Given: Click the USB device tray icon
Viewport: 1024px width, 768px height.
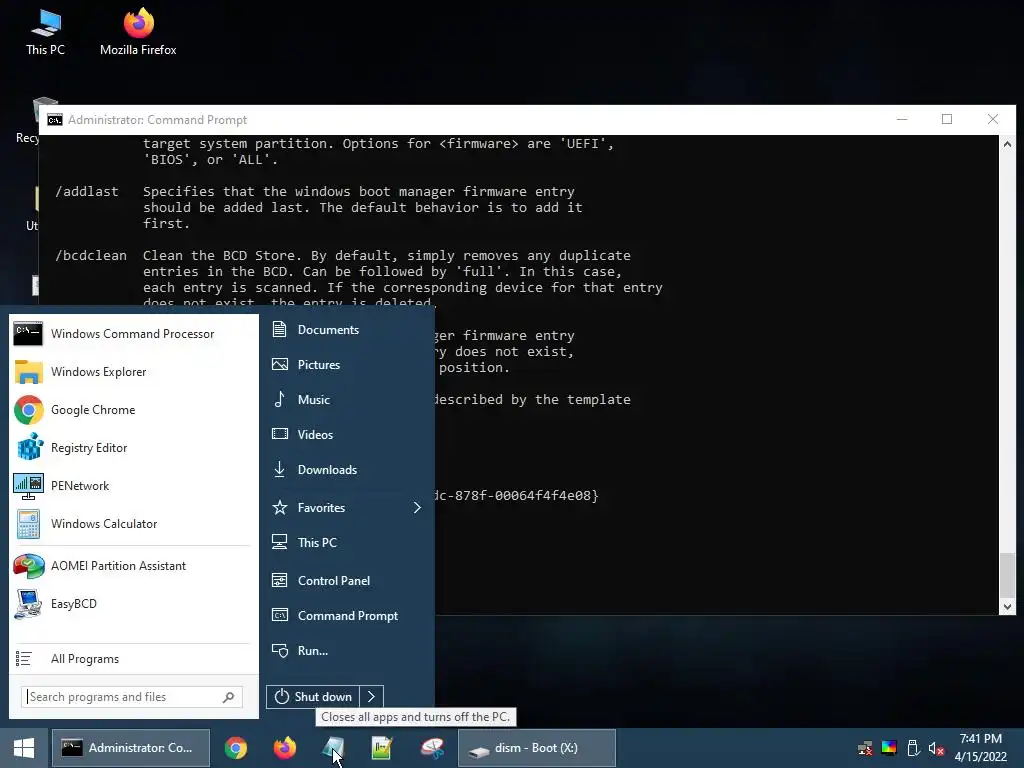Looking at the screenshot, I should point(913,748).
